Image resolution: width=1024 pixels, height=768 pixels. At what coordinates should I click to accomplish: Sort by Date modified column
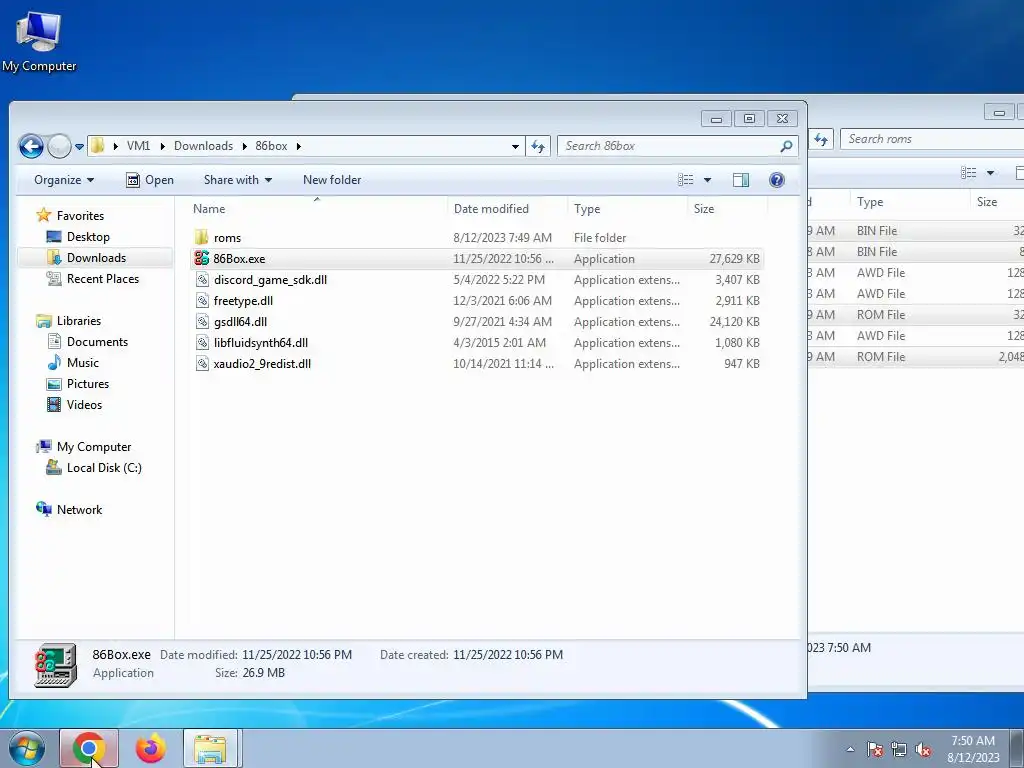[x=508, y=209]
